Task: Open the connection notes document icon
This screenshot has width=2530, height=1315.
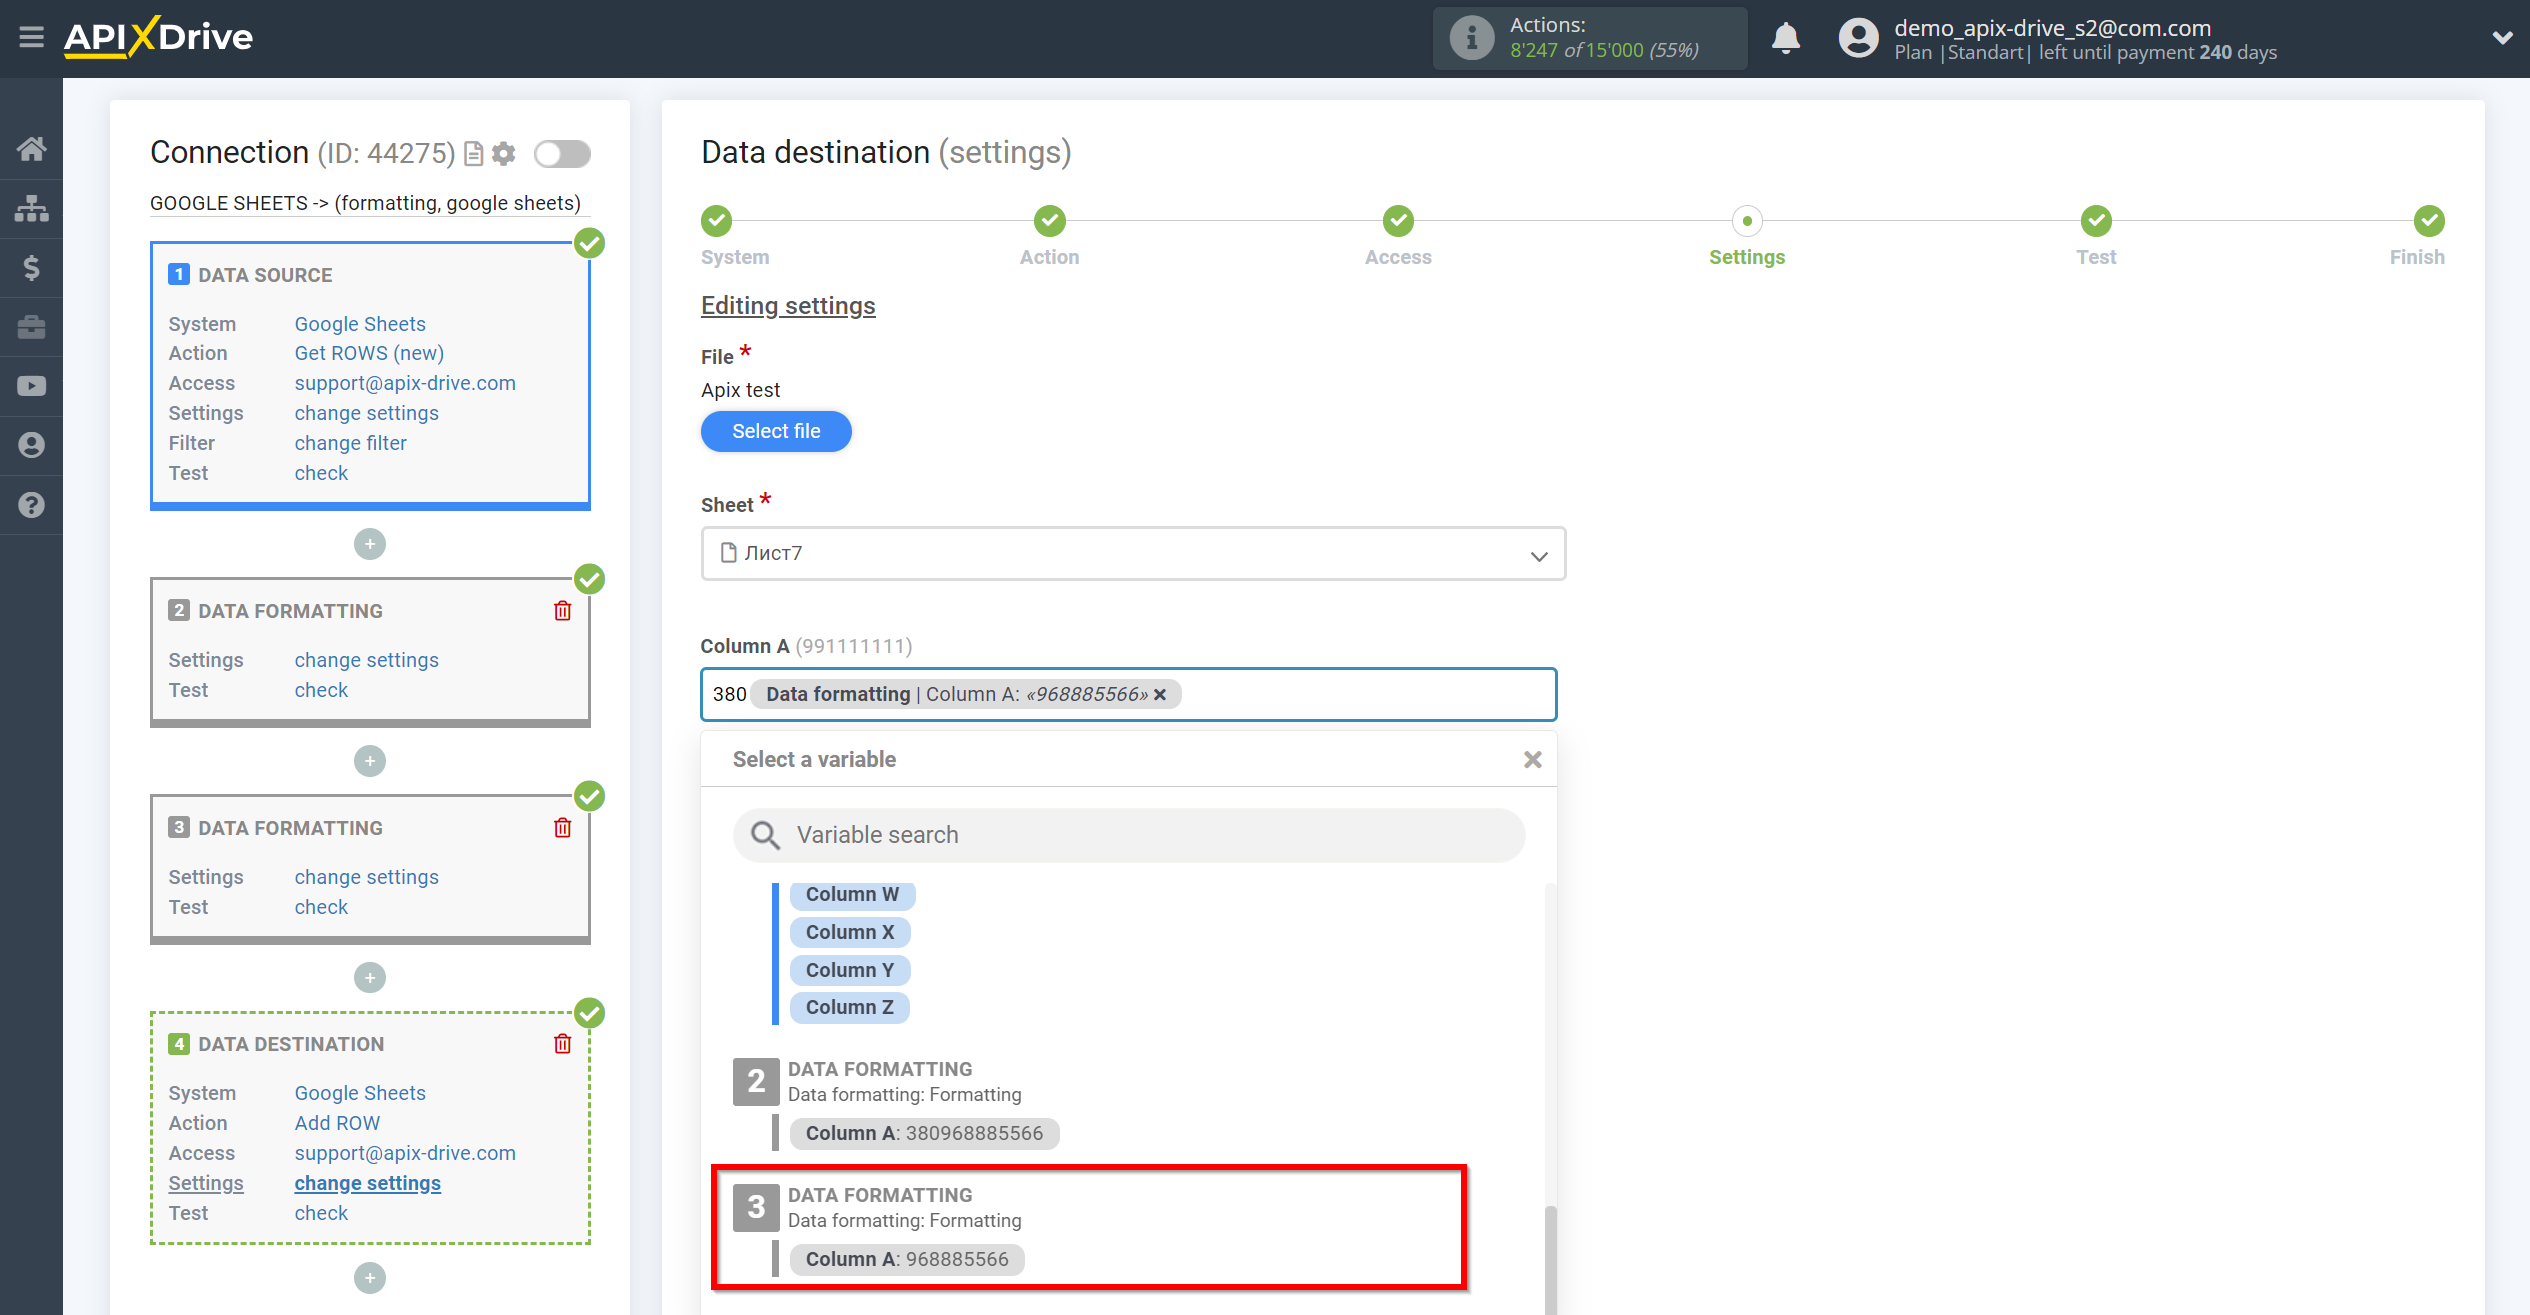Action: click(474, 154)
